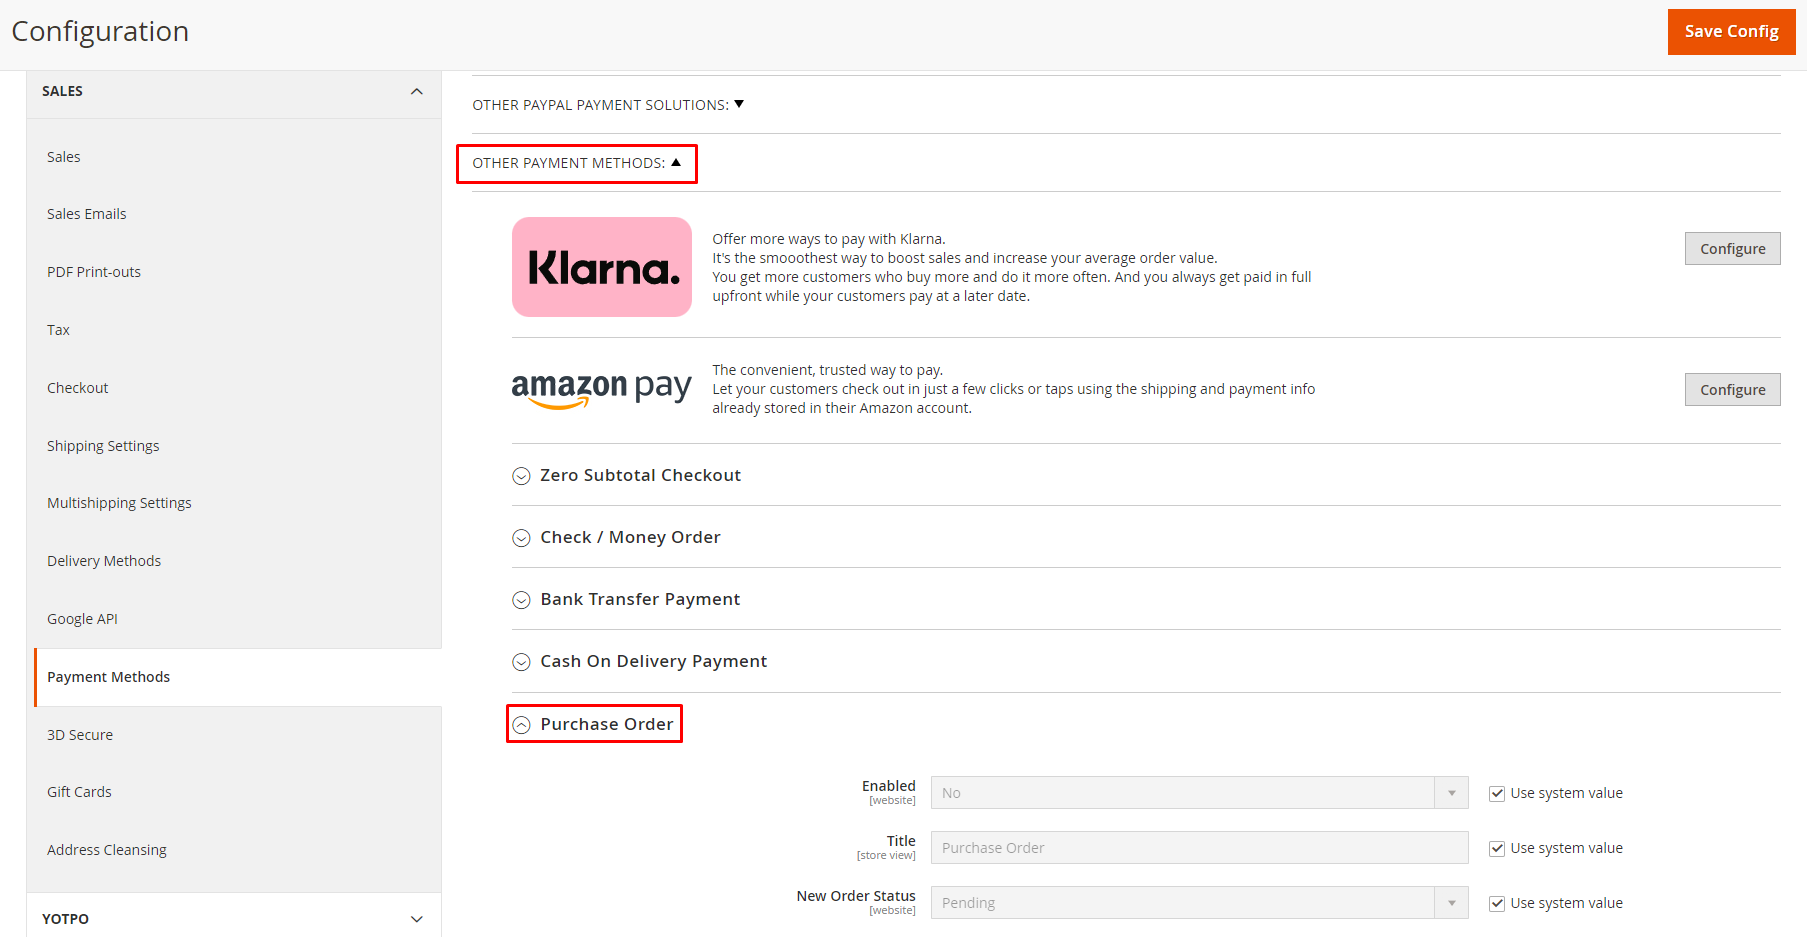Click the Enabled field label
The width and height of the screenshot is (1807, 937).
tap(888, 786)
